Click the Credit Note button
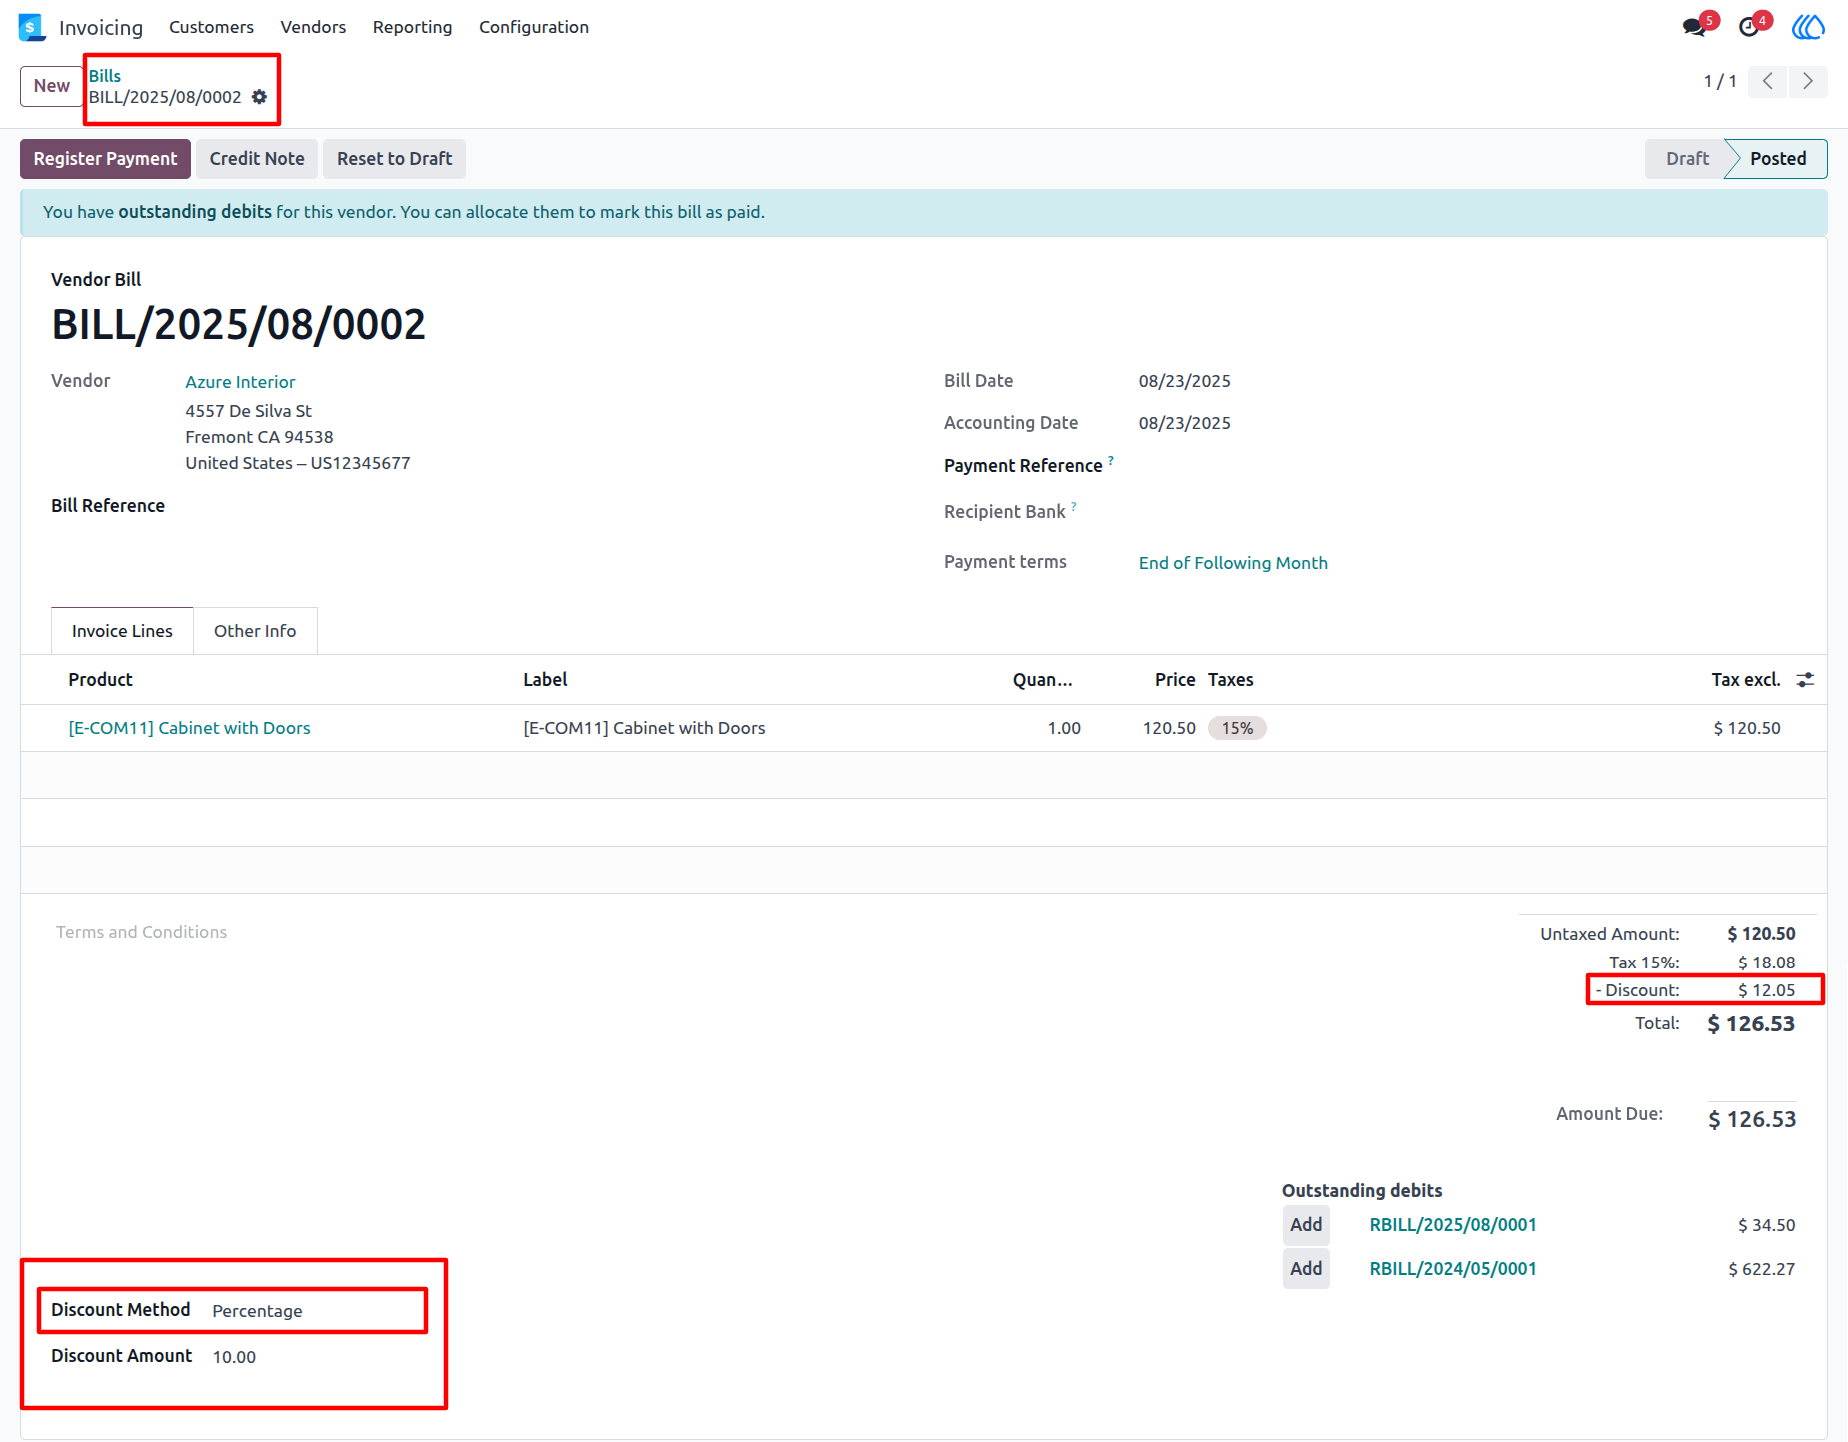This screenshot has height=1442, width=1848. click(x=257, y=159)
